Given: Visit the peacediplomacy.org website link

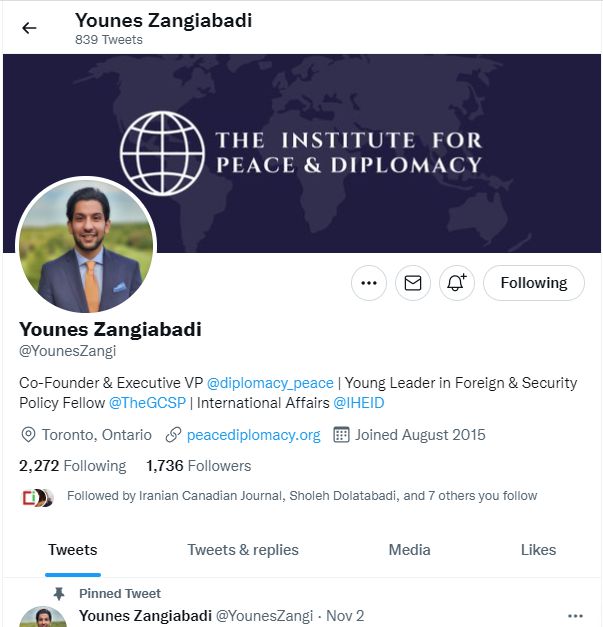Looking at the screenshot, I should click(253, 435).
